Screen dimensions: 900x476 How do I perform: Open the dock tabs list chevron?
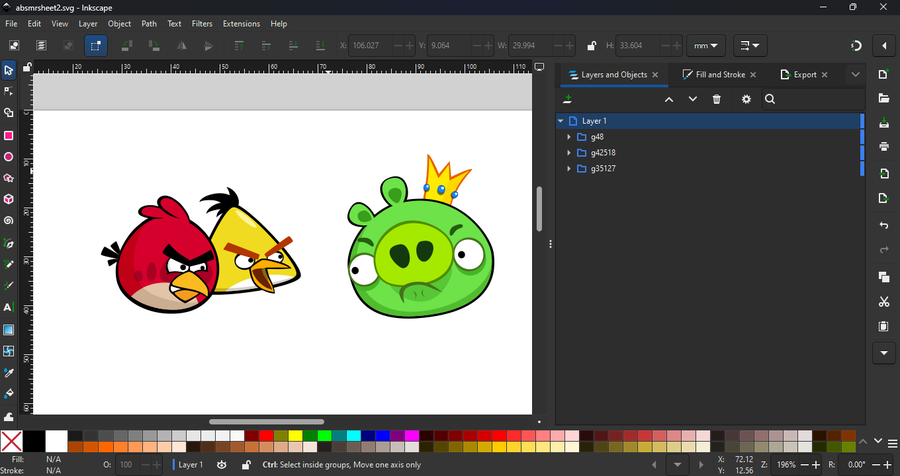pos(855,75)
